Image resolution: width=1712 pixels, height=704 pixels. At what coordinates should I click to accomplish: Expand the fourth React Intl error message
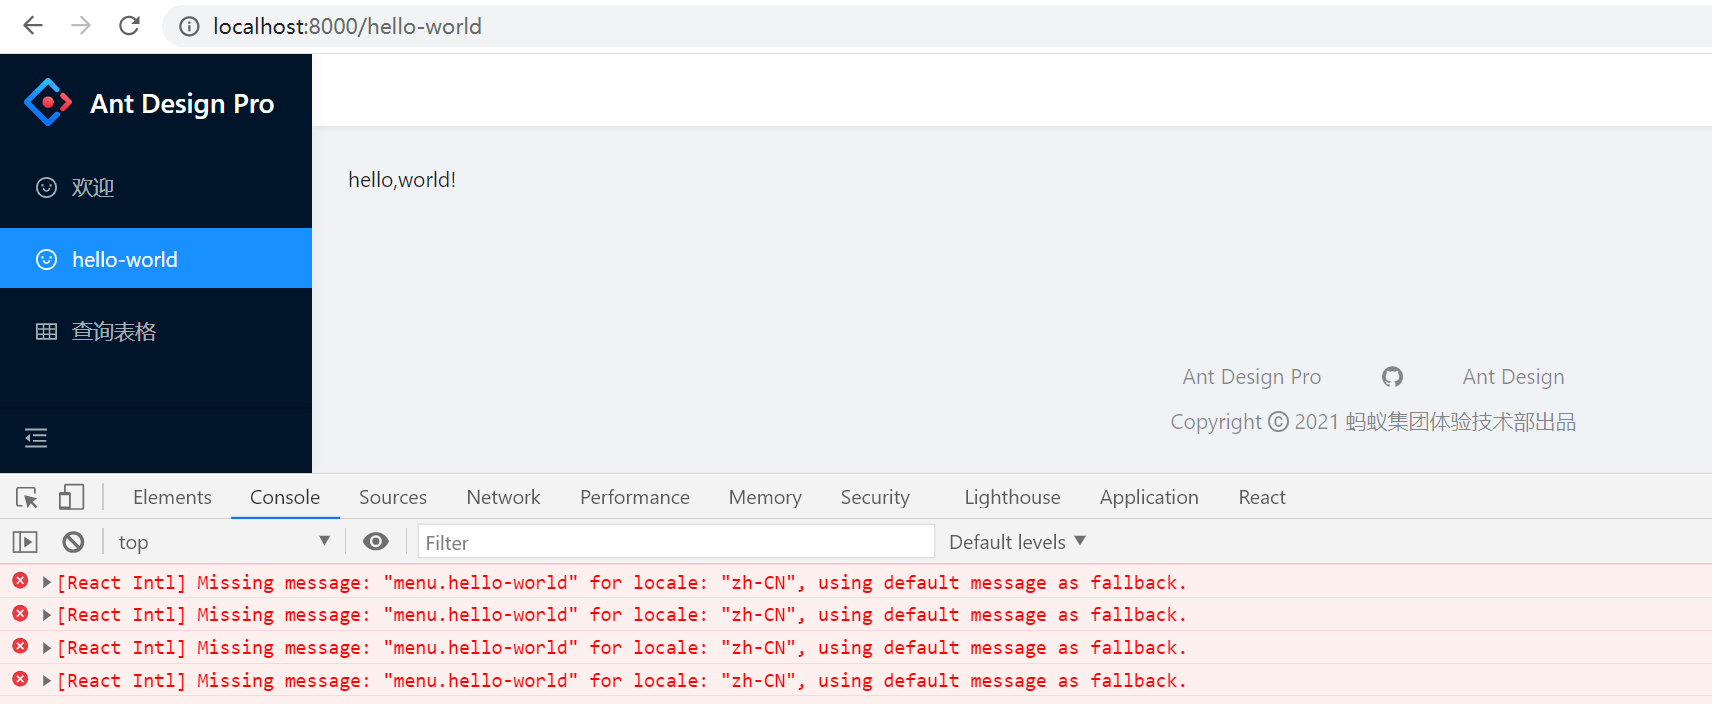46,681
